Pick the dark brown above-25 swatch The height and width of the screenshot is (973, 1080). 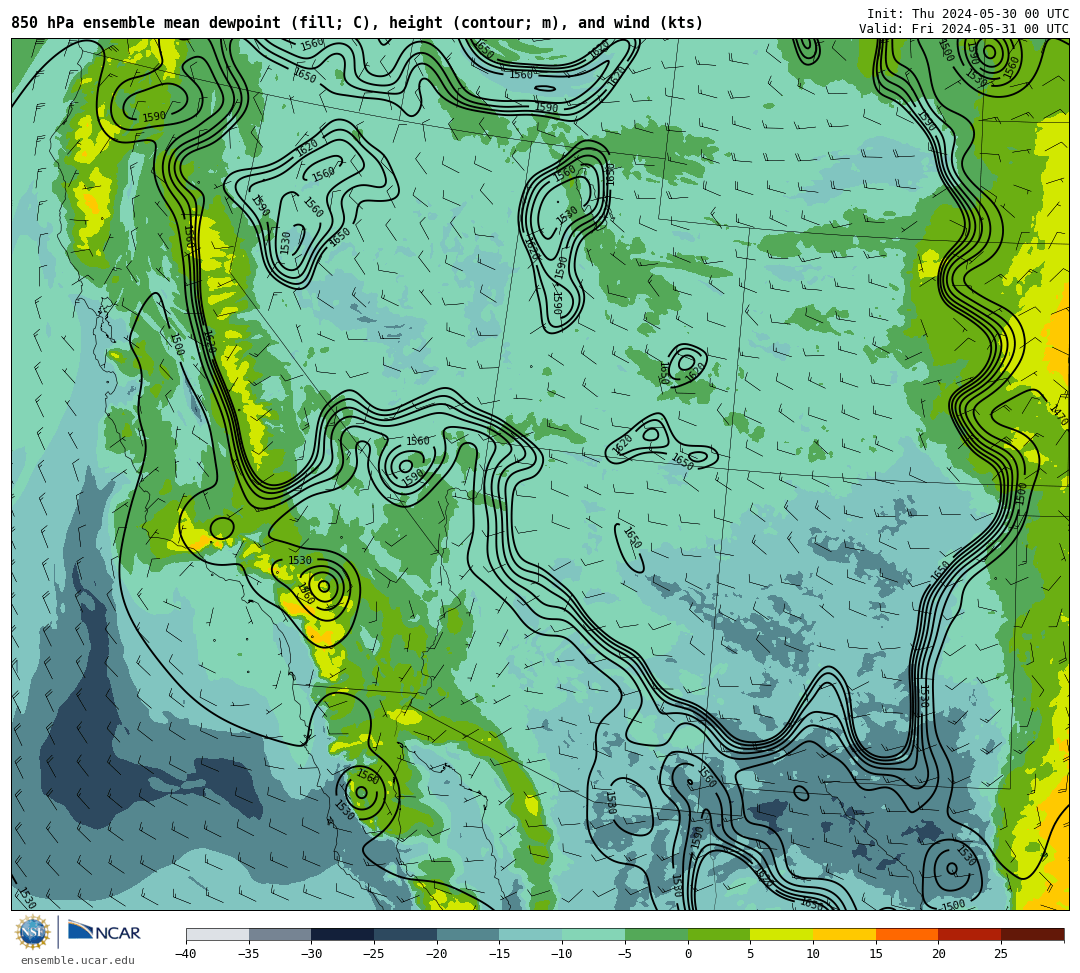1032,934
